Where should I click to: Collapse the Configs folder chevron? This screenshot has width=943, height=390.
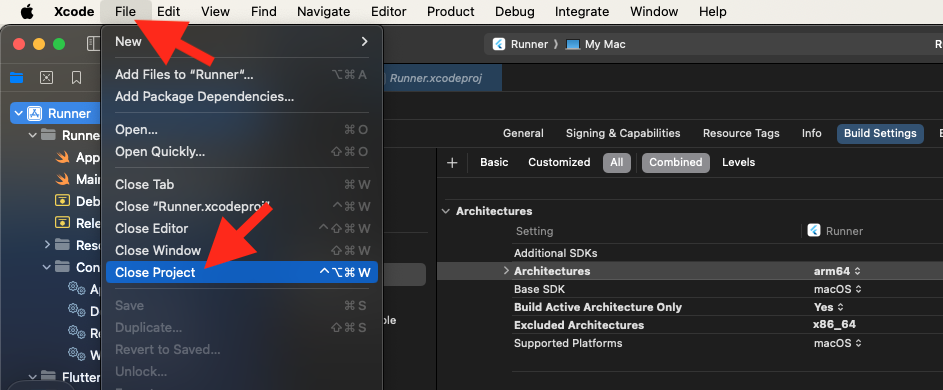(48, 267)
